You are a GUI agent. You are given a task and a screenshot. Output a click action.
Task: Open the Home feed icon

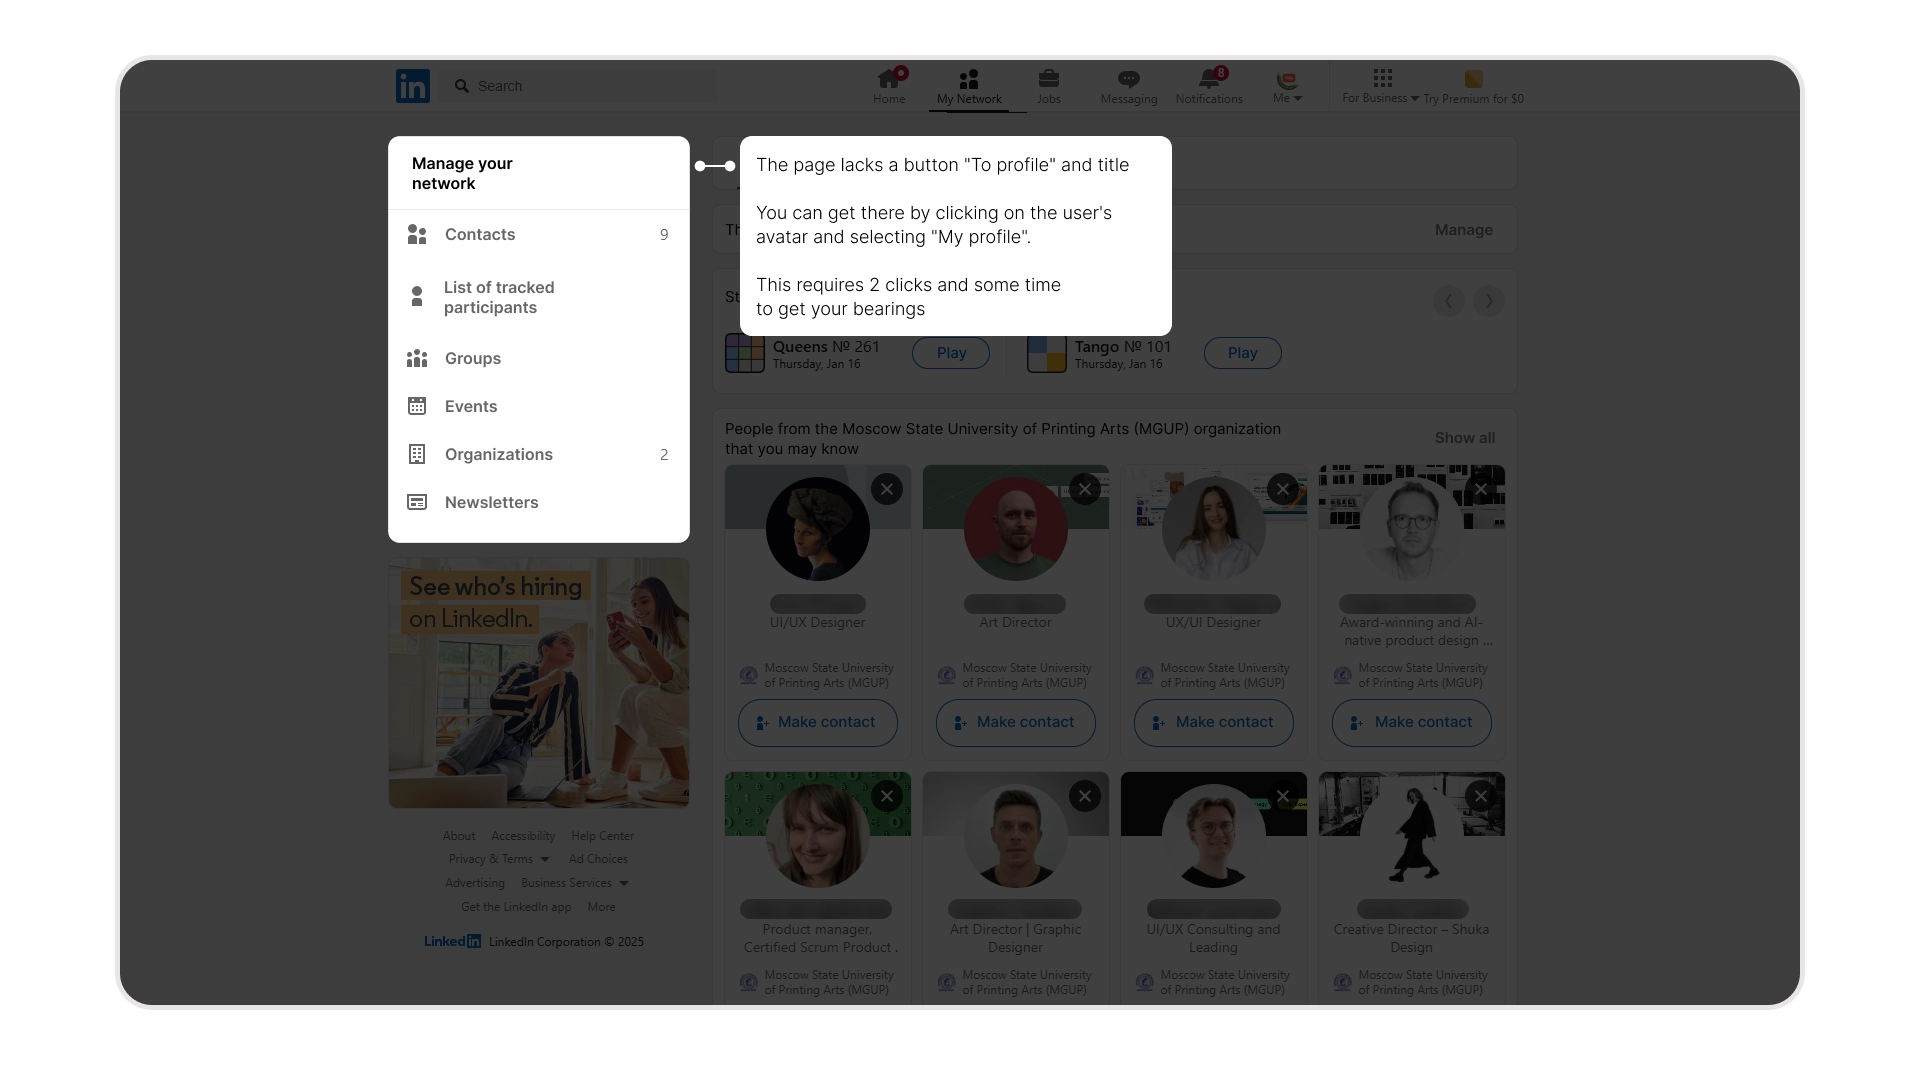click(888, 80)
